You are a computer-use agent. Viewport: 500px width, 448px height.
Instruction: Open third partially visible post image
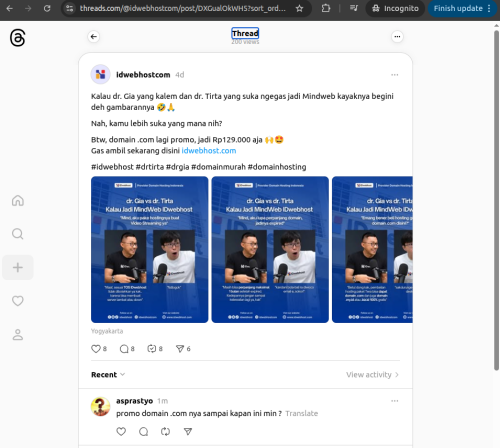click(372, 249)
